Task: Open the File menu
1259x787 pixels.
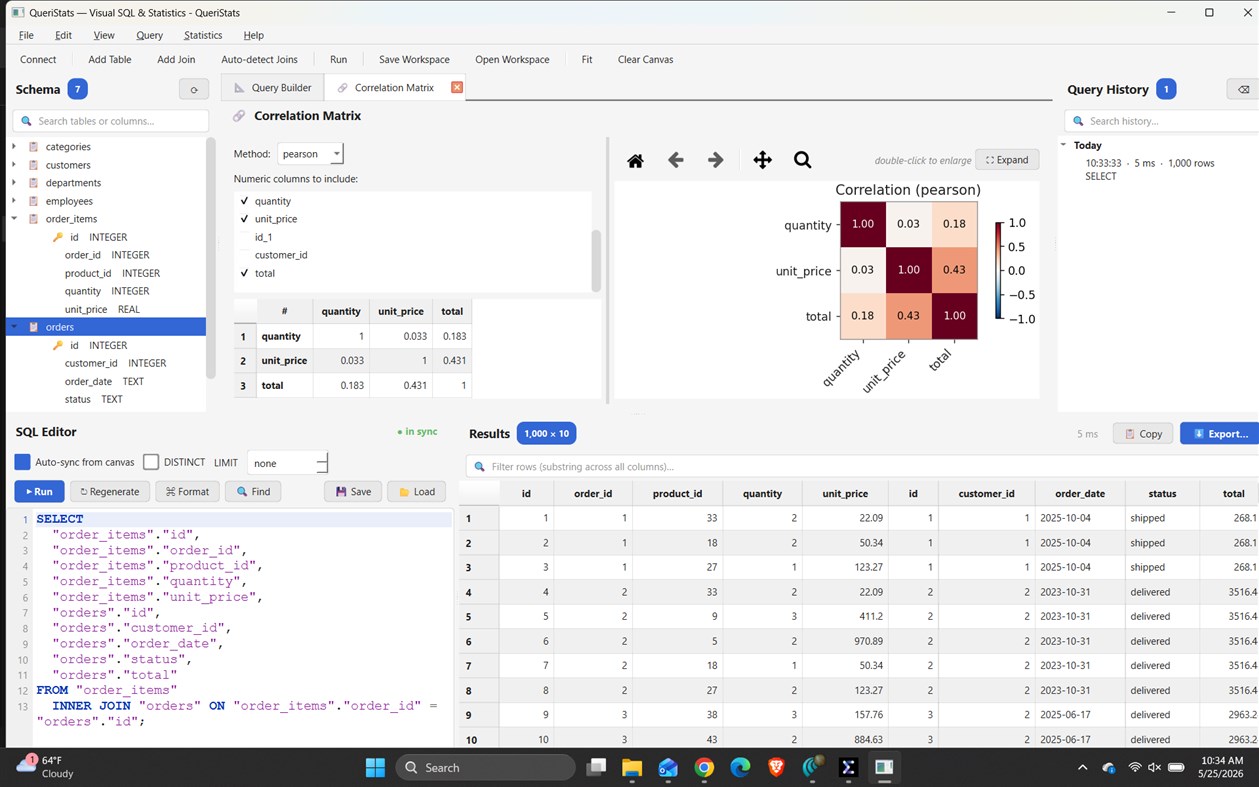Action: click(x=26, y=35)
